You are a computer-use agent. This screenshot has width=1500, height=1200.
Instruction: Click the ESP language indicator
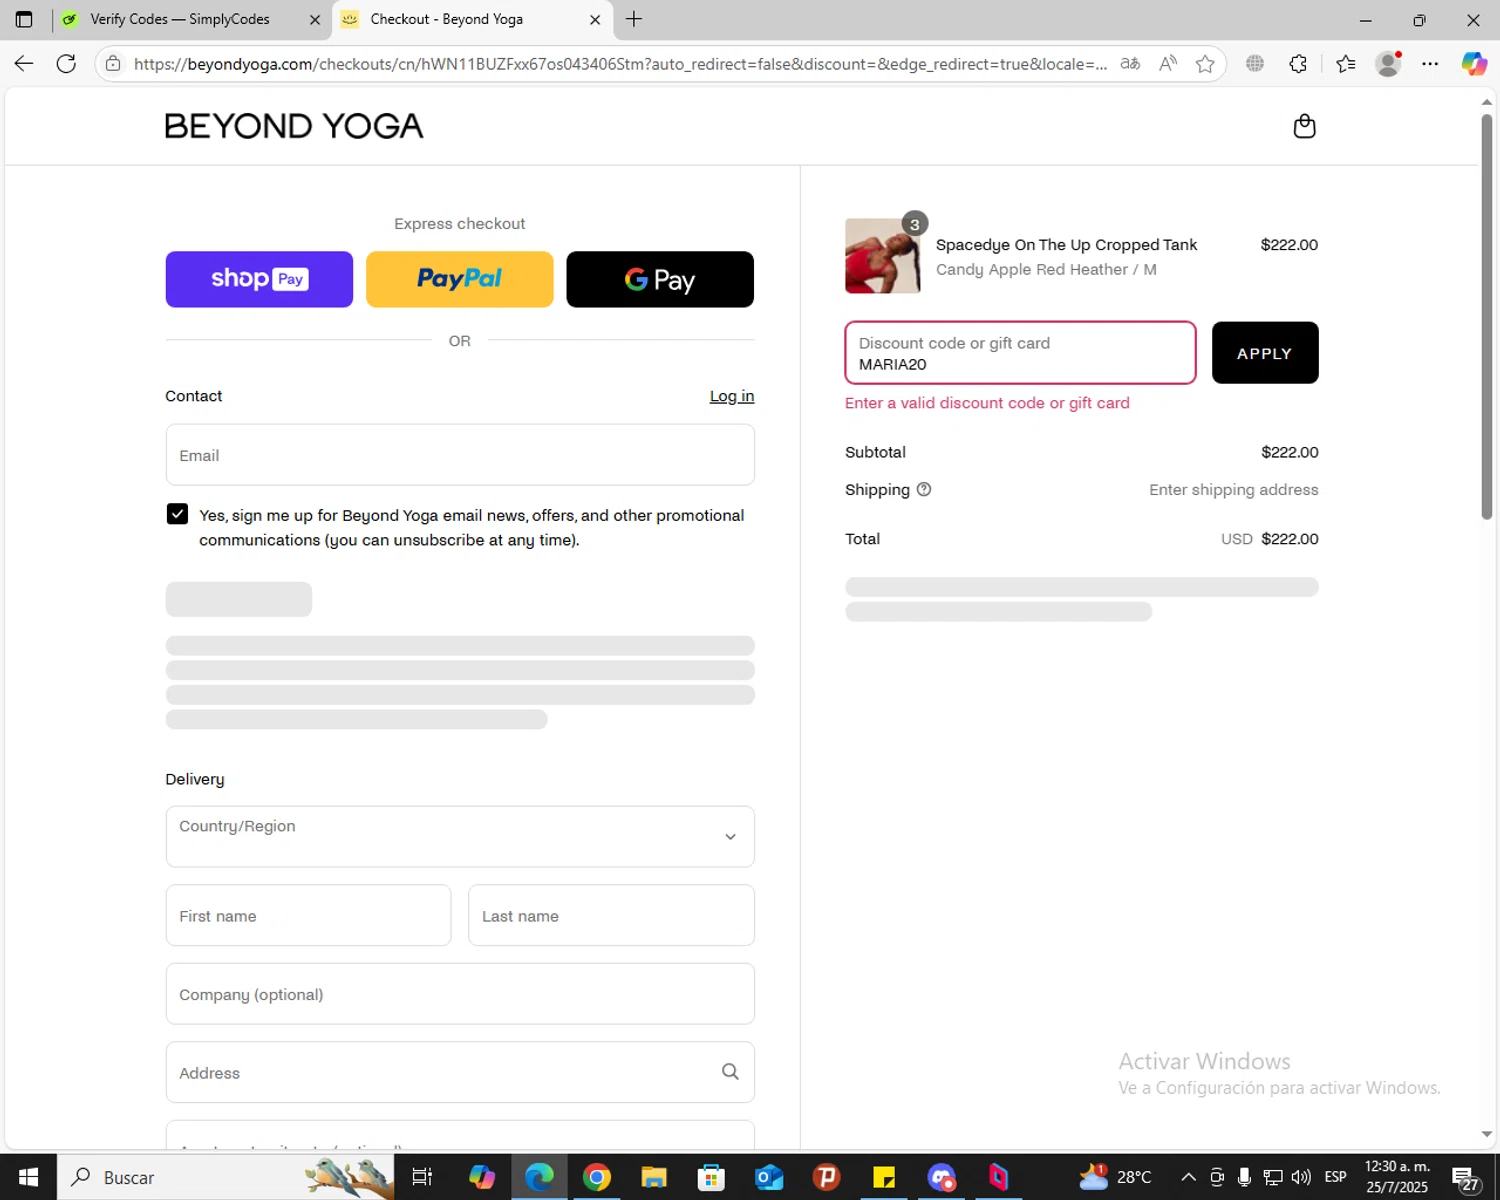pyautogui.click(x=1335, y=1177)
